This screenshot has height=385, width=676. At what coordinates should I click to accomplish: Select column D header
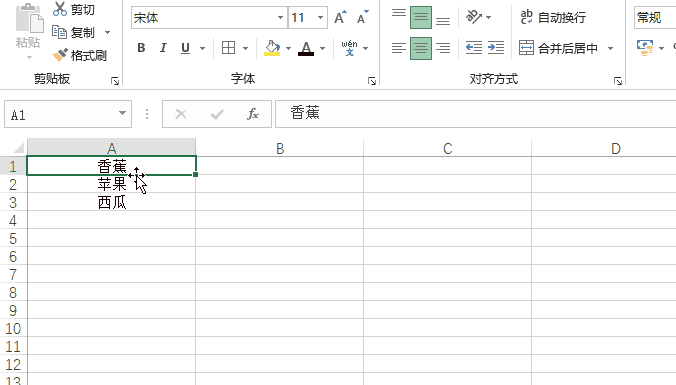click(604, 148)
